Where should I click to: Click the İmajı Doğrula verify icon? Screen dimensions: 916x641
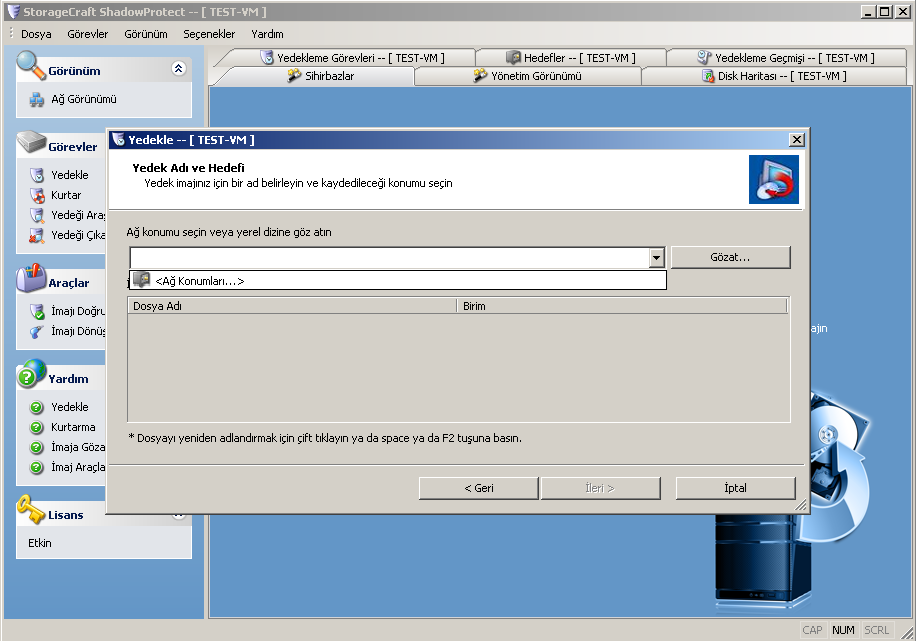tap(37, 311)
